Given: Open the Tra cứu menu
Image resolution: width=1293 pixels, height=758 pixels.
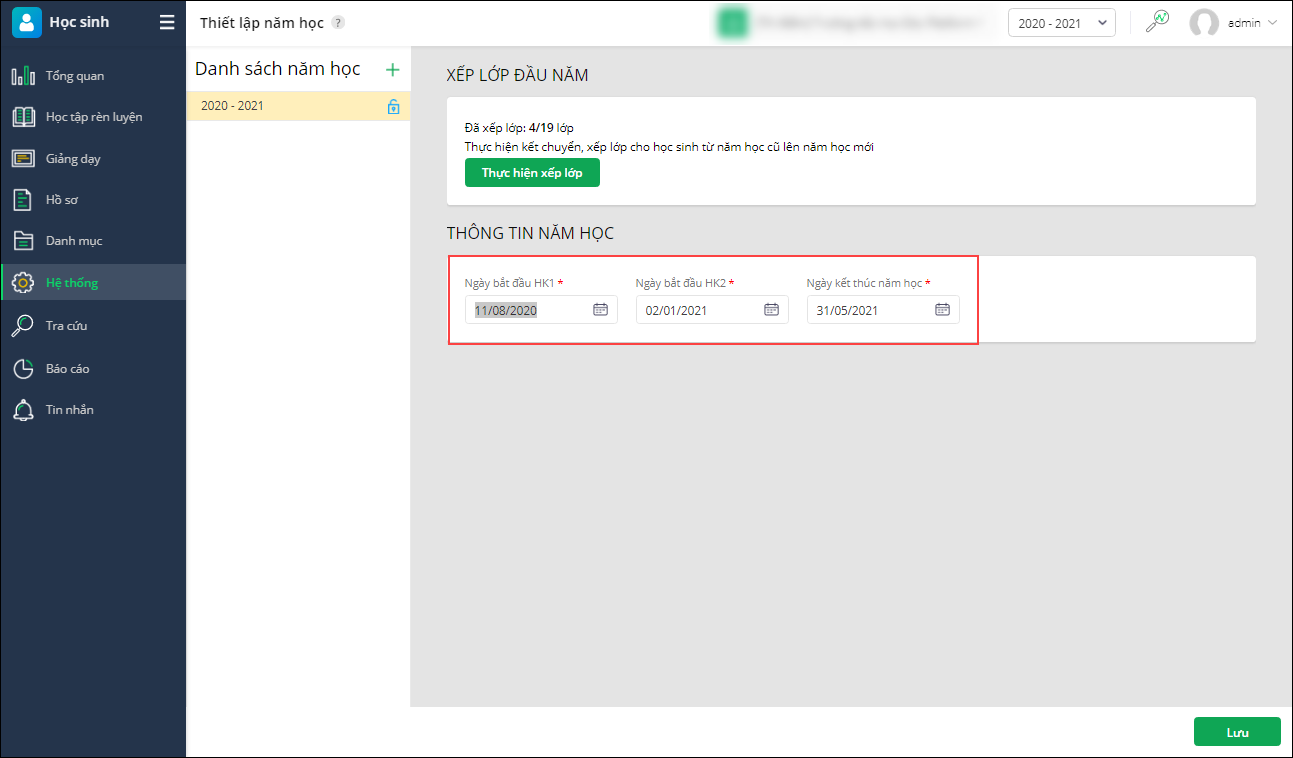Looking at the screenshot, I should [x=93, y=326].
